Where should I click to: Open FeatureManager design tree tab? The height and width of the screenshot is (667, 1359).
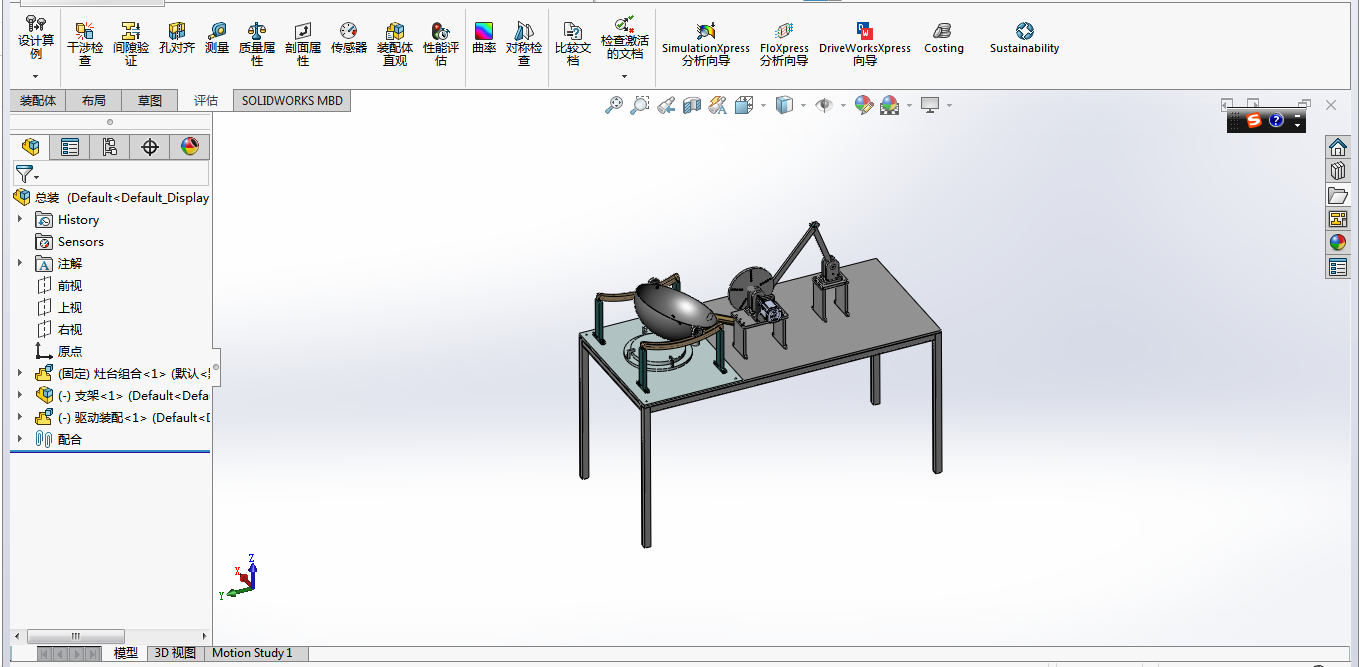(x=30, y=148)
